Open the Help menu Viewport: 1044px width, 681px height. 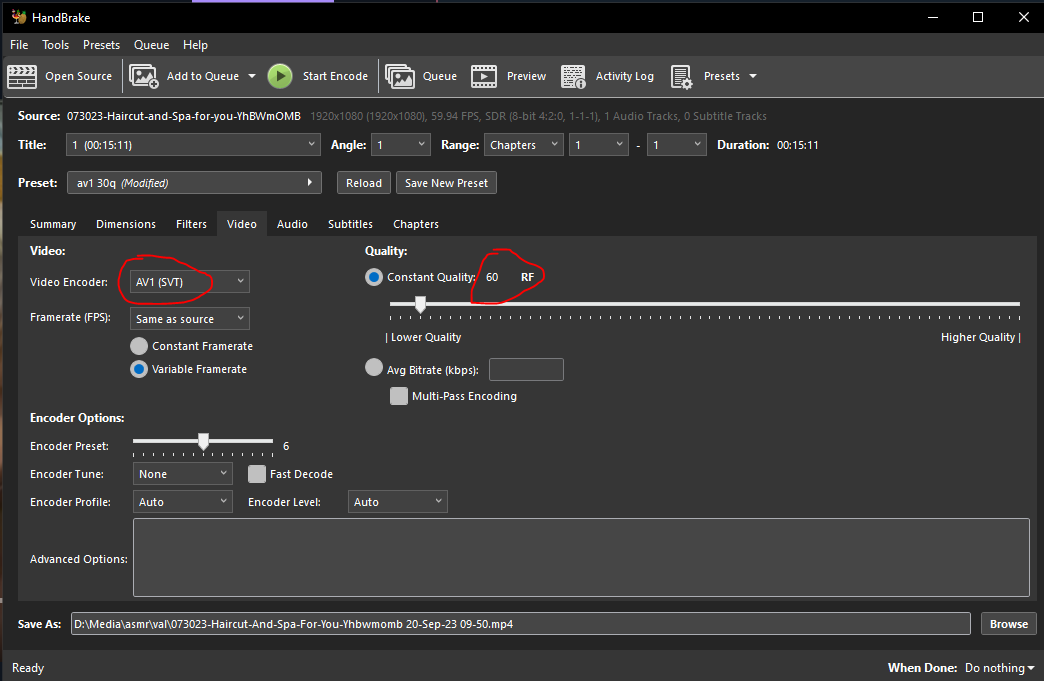point(195,45)
